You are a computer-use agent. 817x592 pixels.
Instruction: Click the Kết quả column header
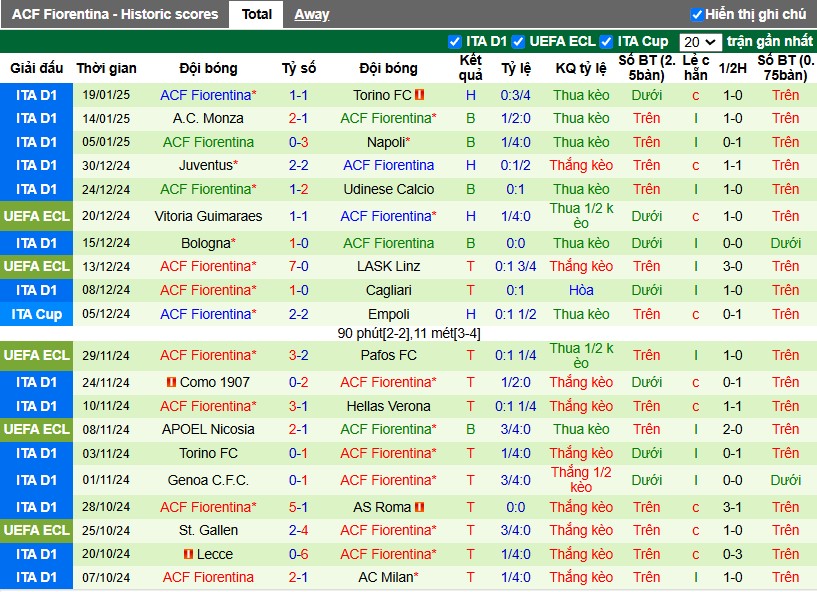[x=471, y=68]
